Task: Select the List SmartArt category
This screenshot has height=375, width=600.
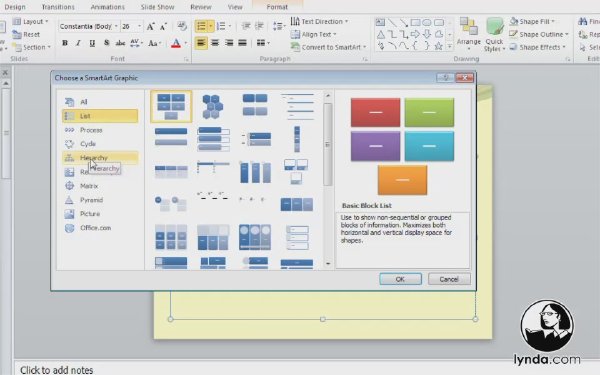Action: point(100,116)
